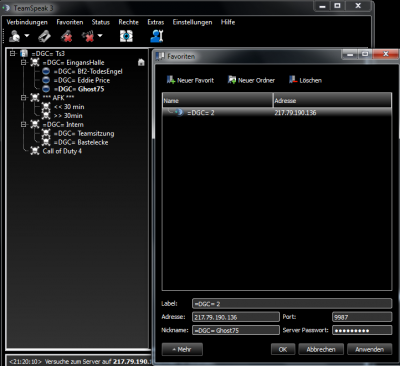The width and height of the screenshot is (400, 366).
Task: Open the Verbindungen menu
Action: click(27, 22)
